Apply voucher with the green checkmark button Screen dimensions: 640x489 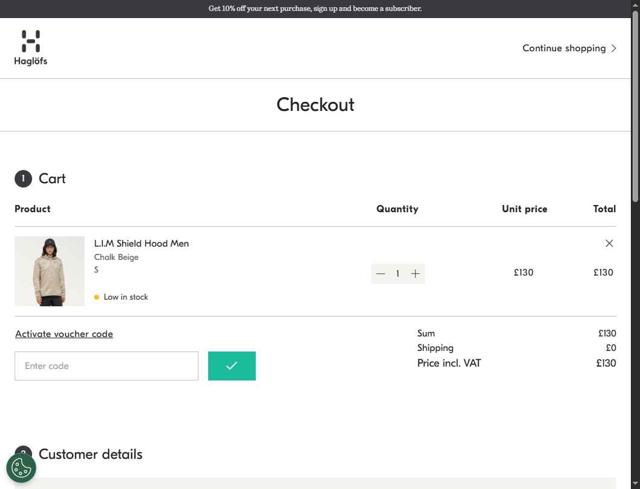[232, 366]
